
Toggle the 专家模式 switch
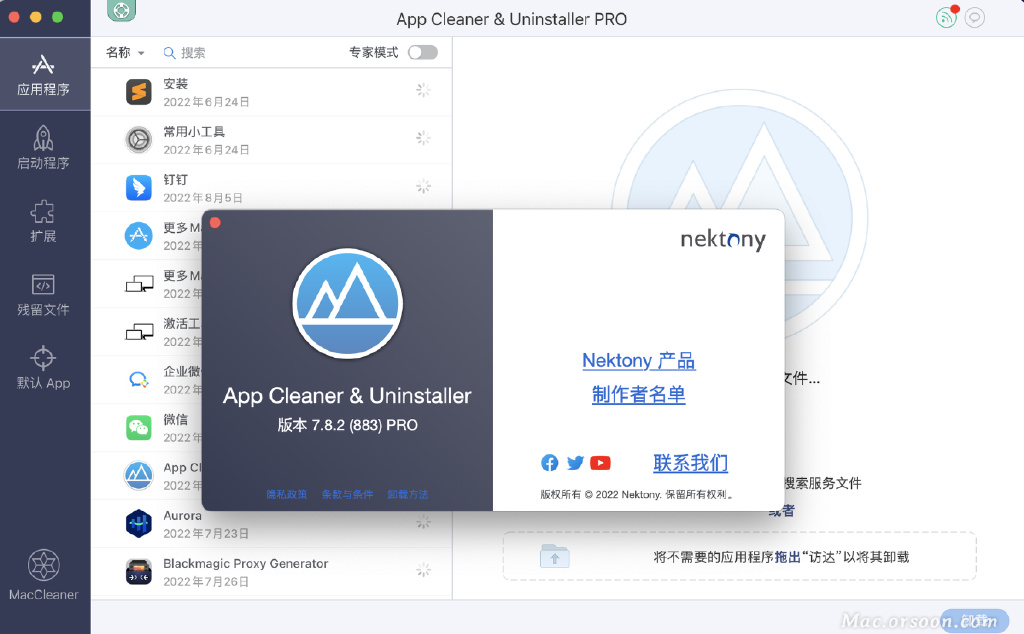tap(423, 52)
